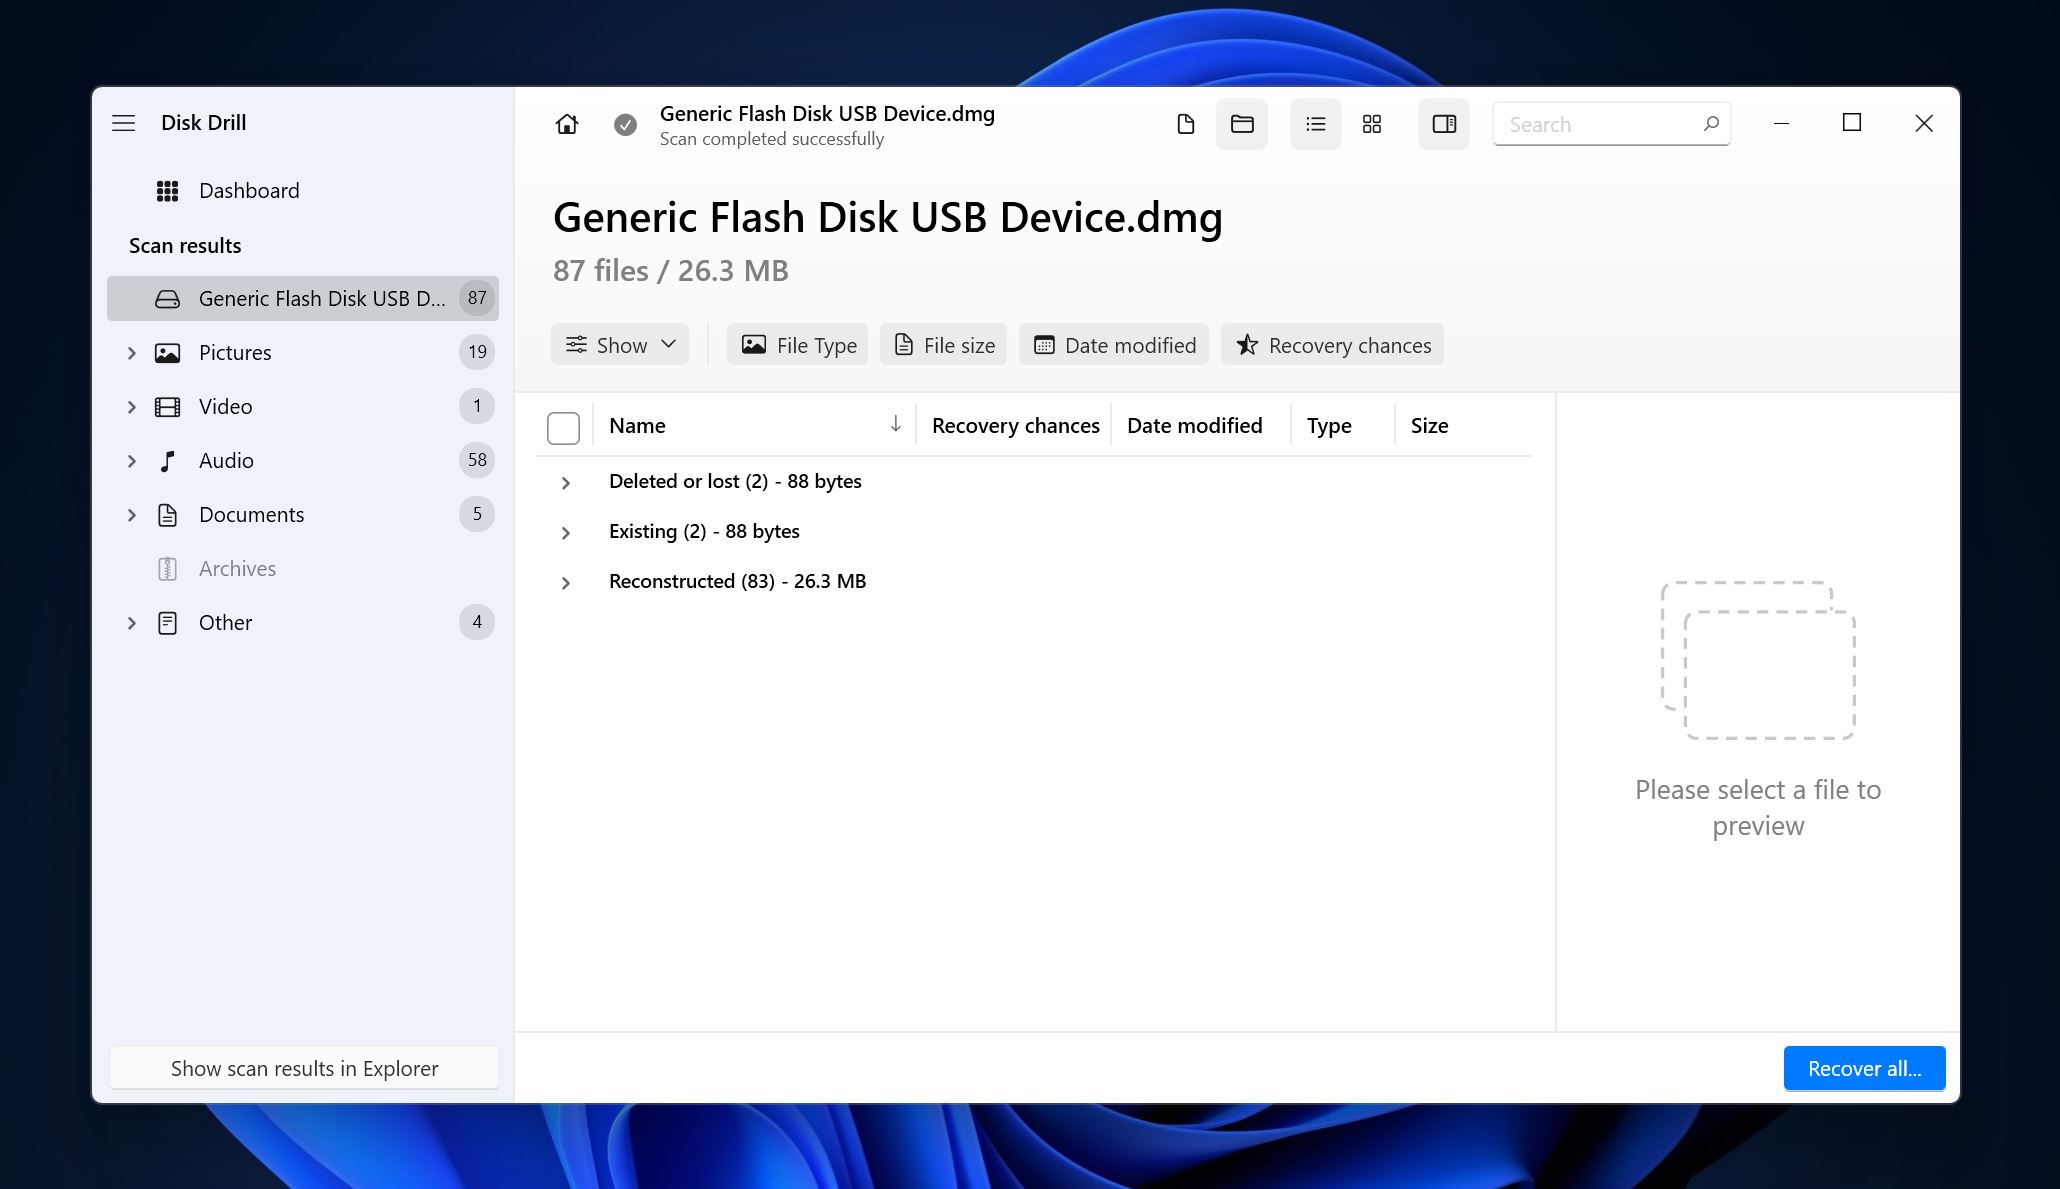The width and height of the screenshot is (2060, 1189).
Task: Expand the Existing 2 files group
Action: coord(566,532)
